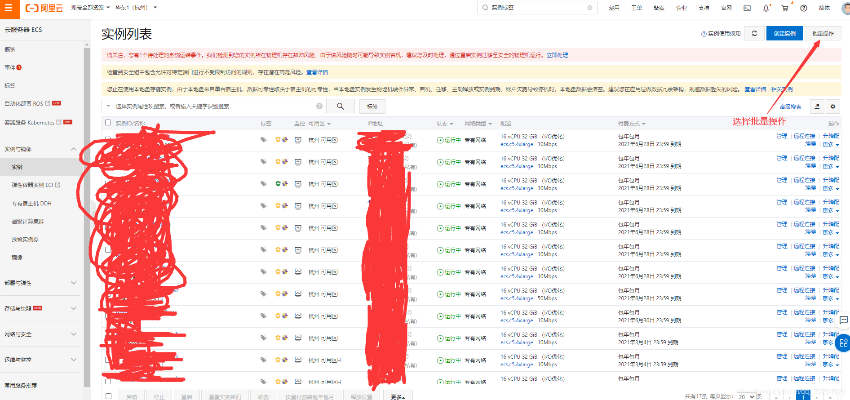Click the Alibaba Cloud logo

(42, 8)
